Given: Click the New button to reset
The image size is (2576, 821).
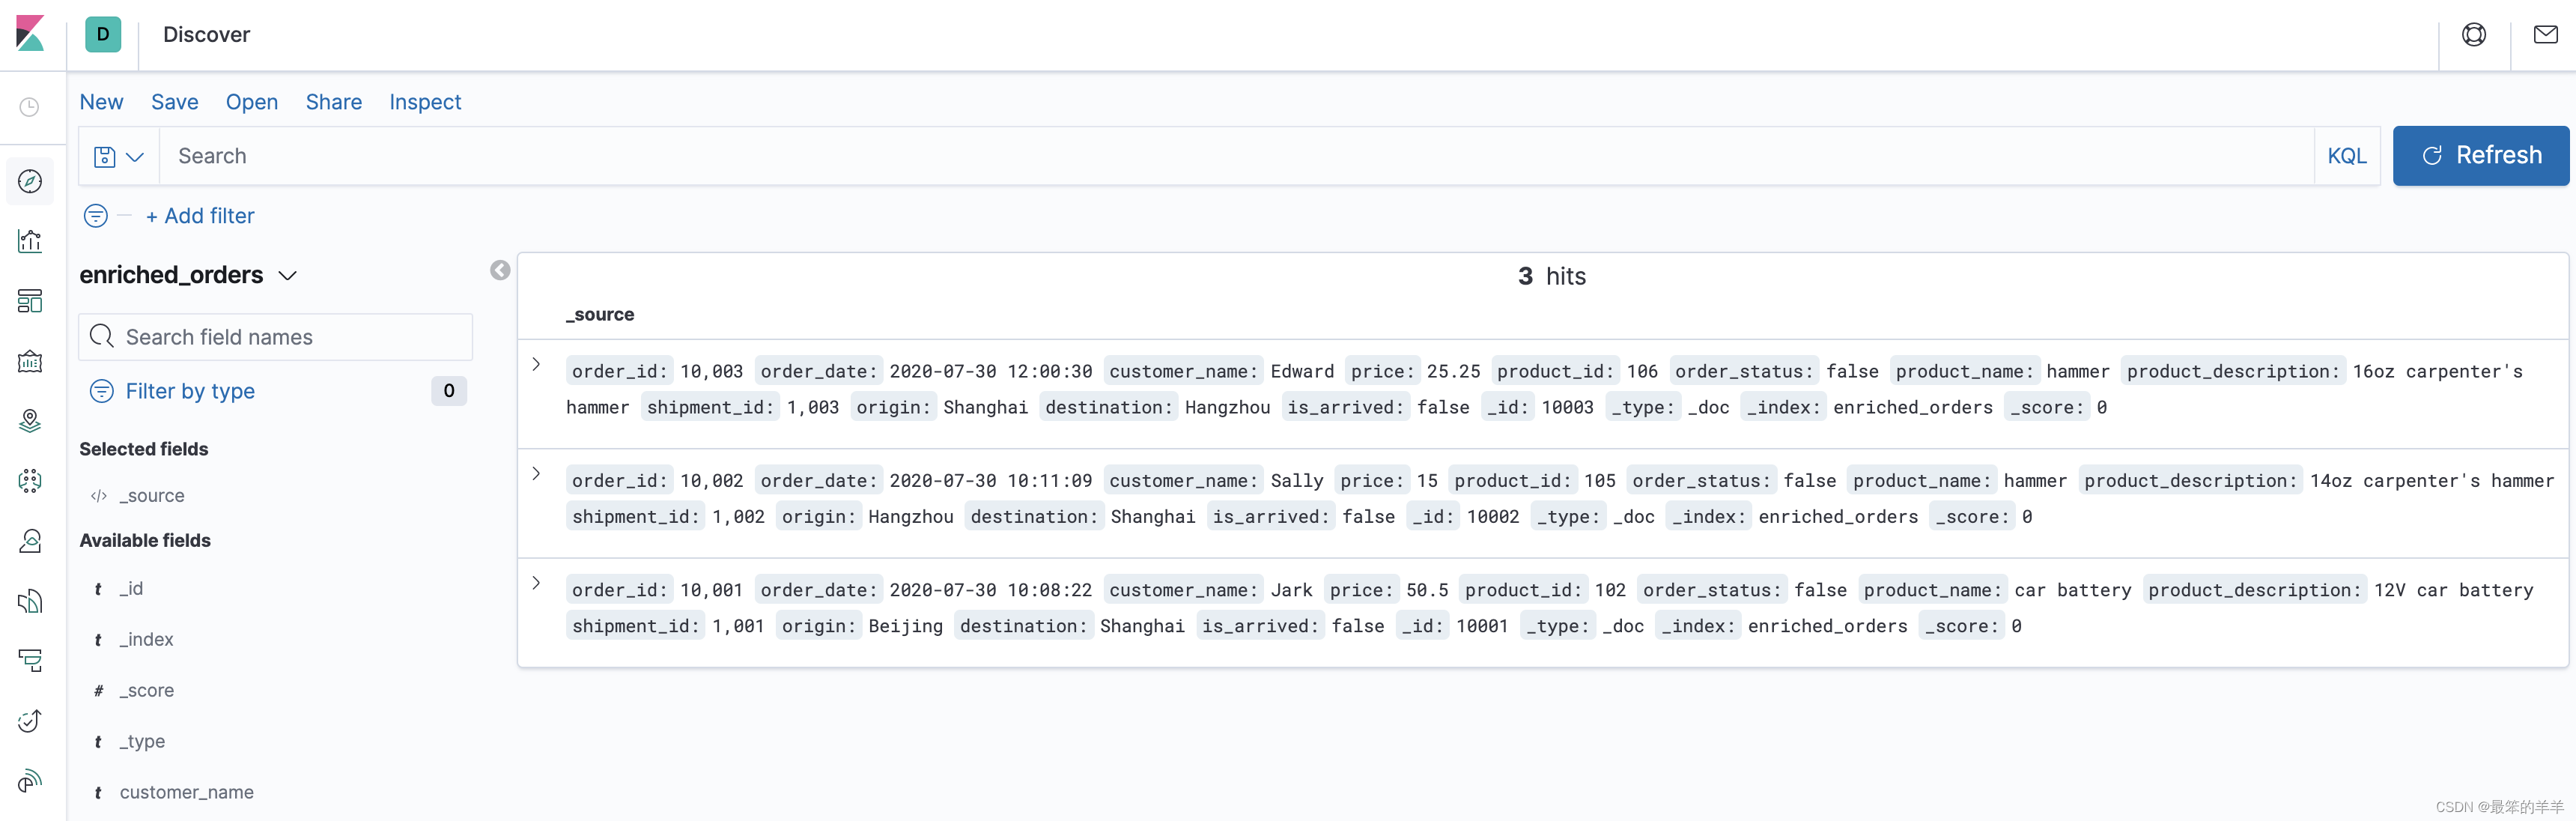Looking at the screenshot, I should tap(102, 102).
